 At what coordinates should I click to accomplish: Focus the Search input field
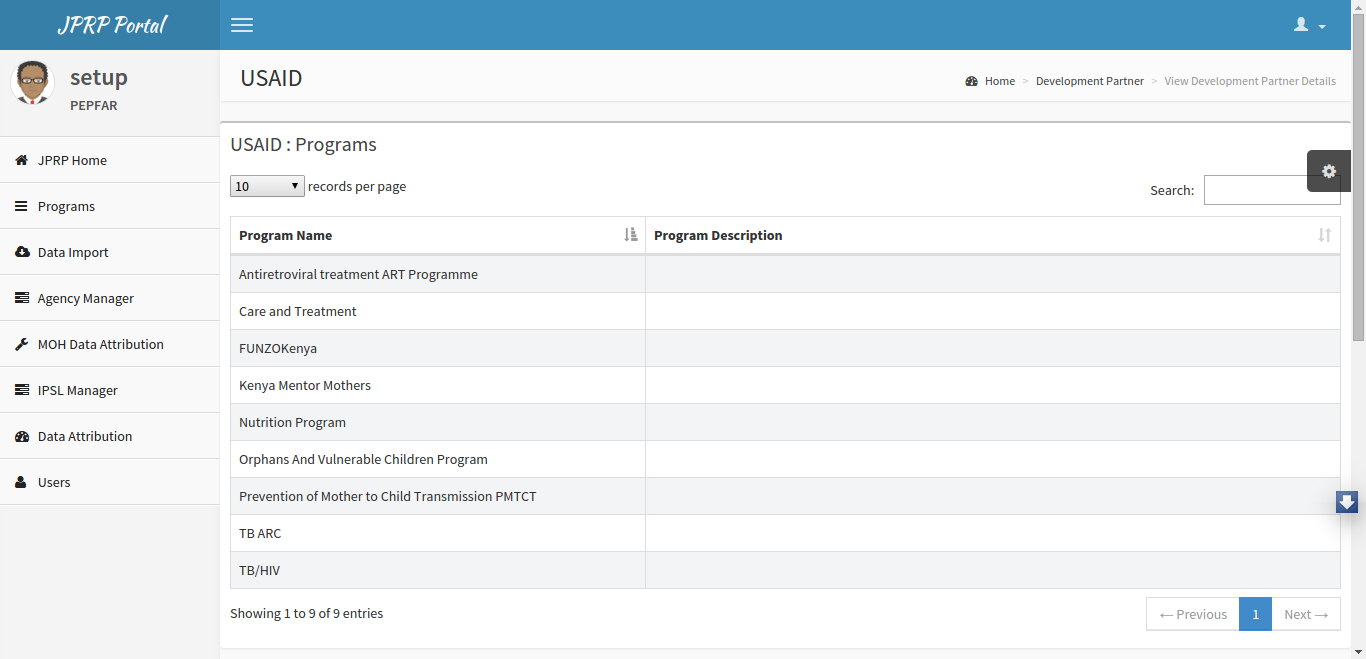(1272, 190)
